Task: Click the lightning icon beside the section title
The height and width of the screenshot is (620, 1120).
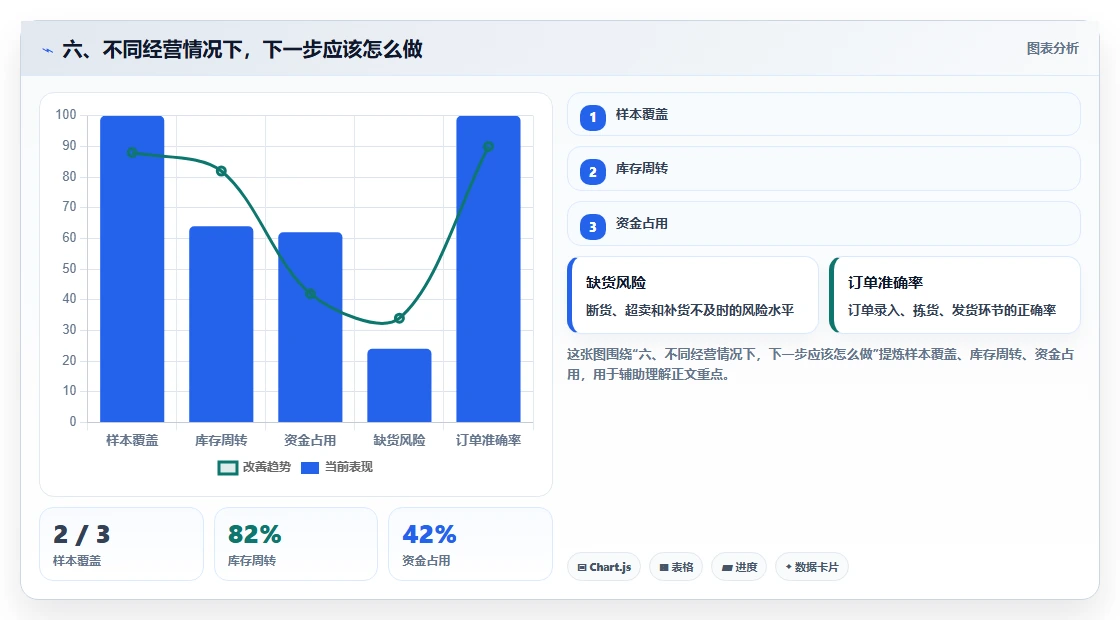Action: [x=47, y=50]
